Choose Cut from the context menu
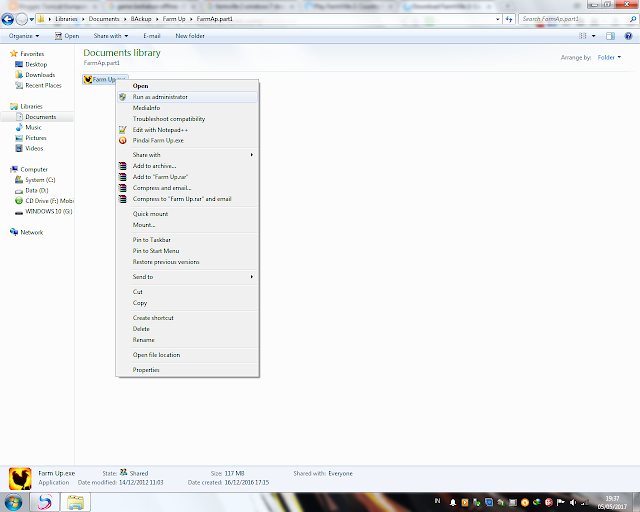Screen dimensions: 640x512 (187, 292)
